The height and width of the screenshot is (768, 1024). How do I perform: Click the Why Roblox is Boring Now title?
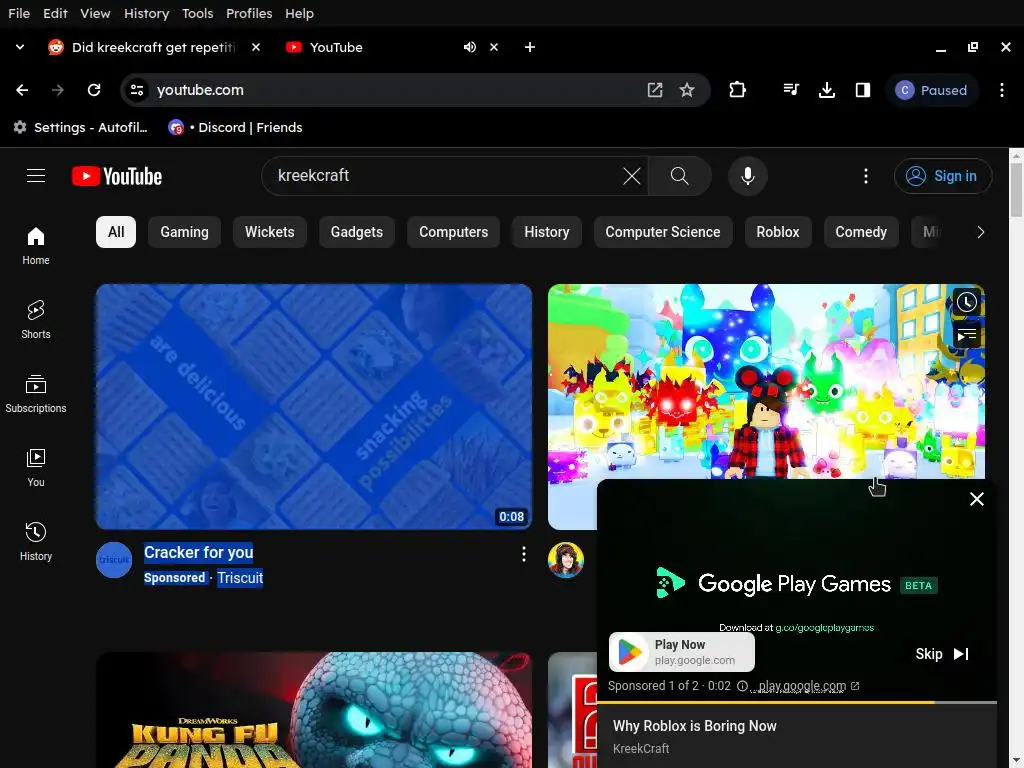coord(694,726)
